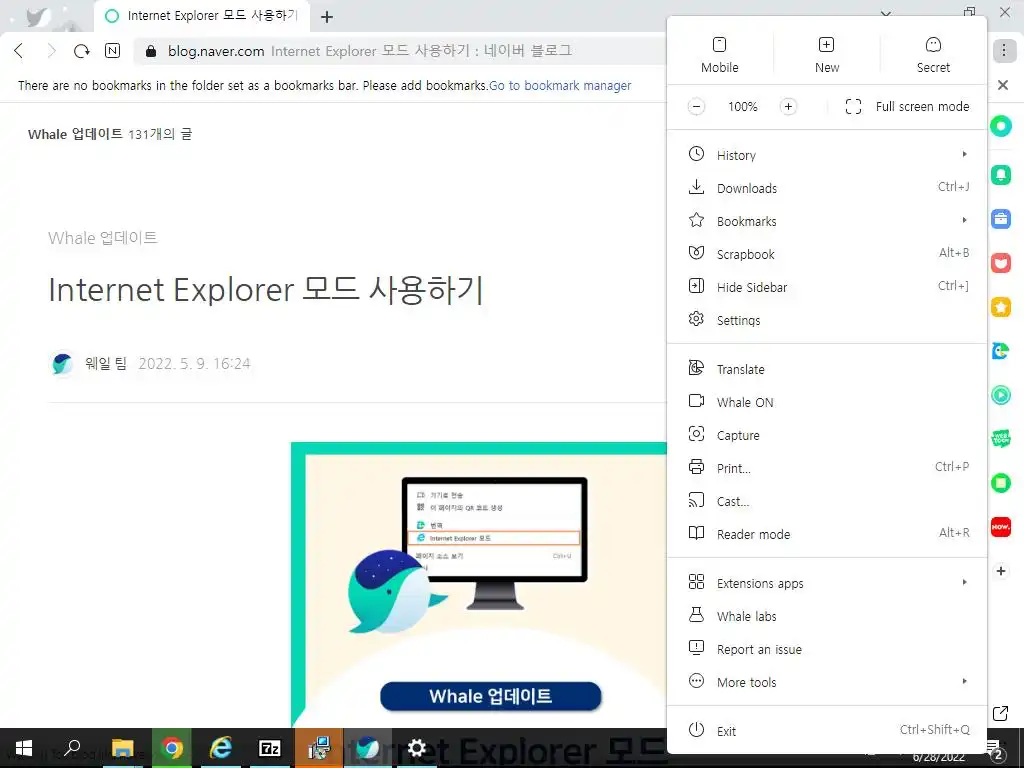The height and width of the screenshot is (768, 1024).
Task: Close the bookmarks bar message
Action: click(1003, 85)
